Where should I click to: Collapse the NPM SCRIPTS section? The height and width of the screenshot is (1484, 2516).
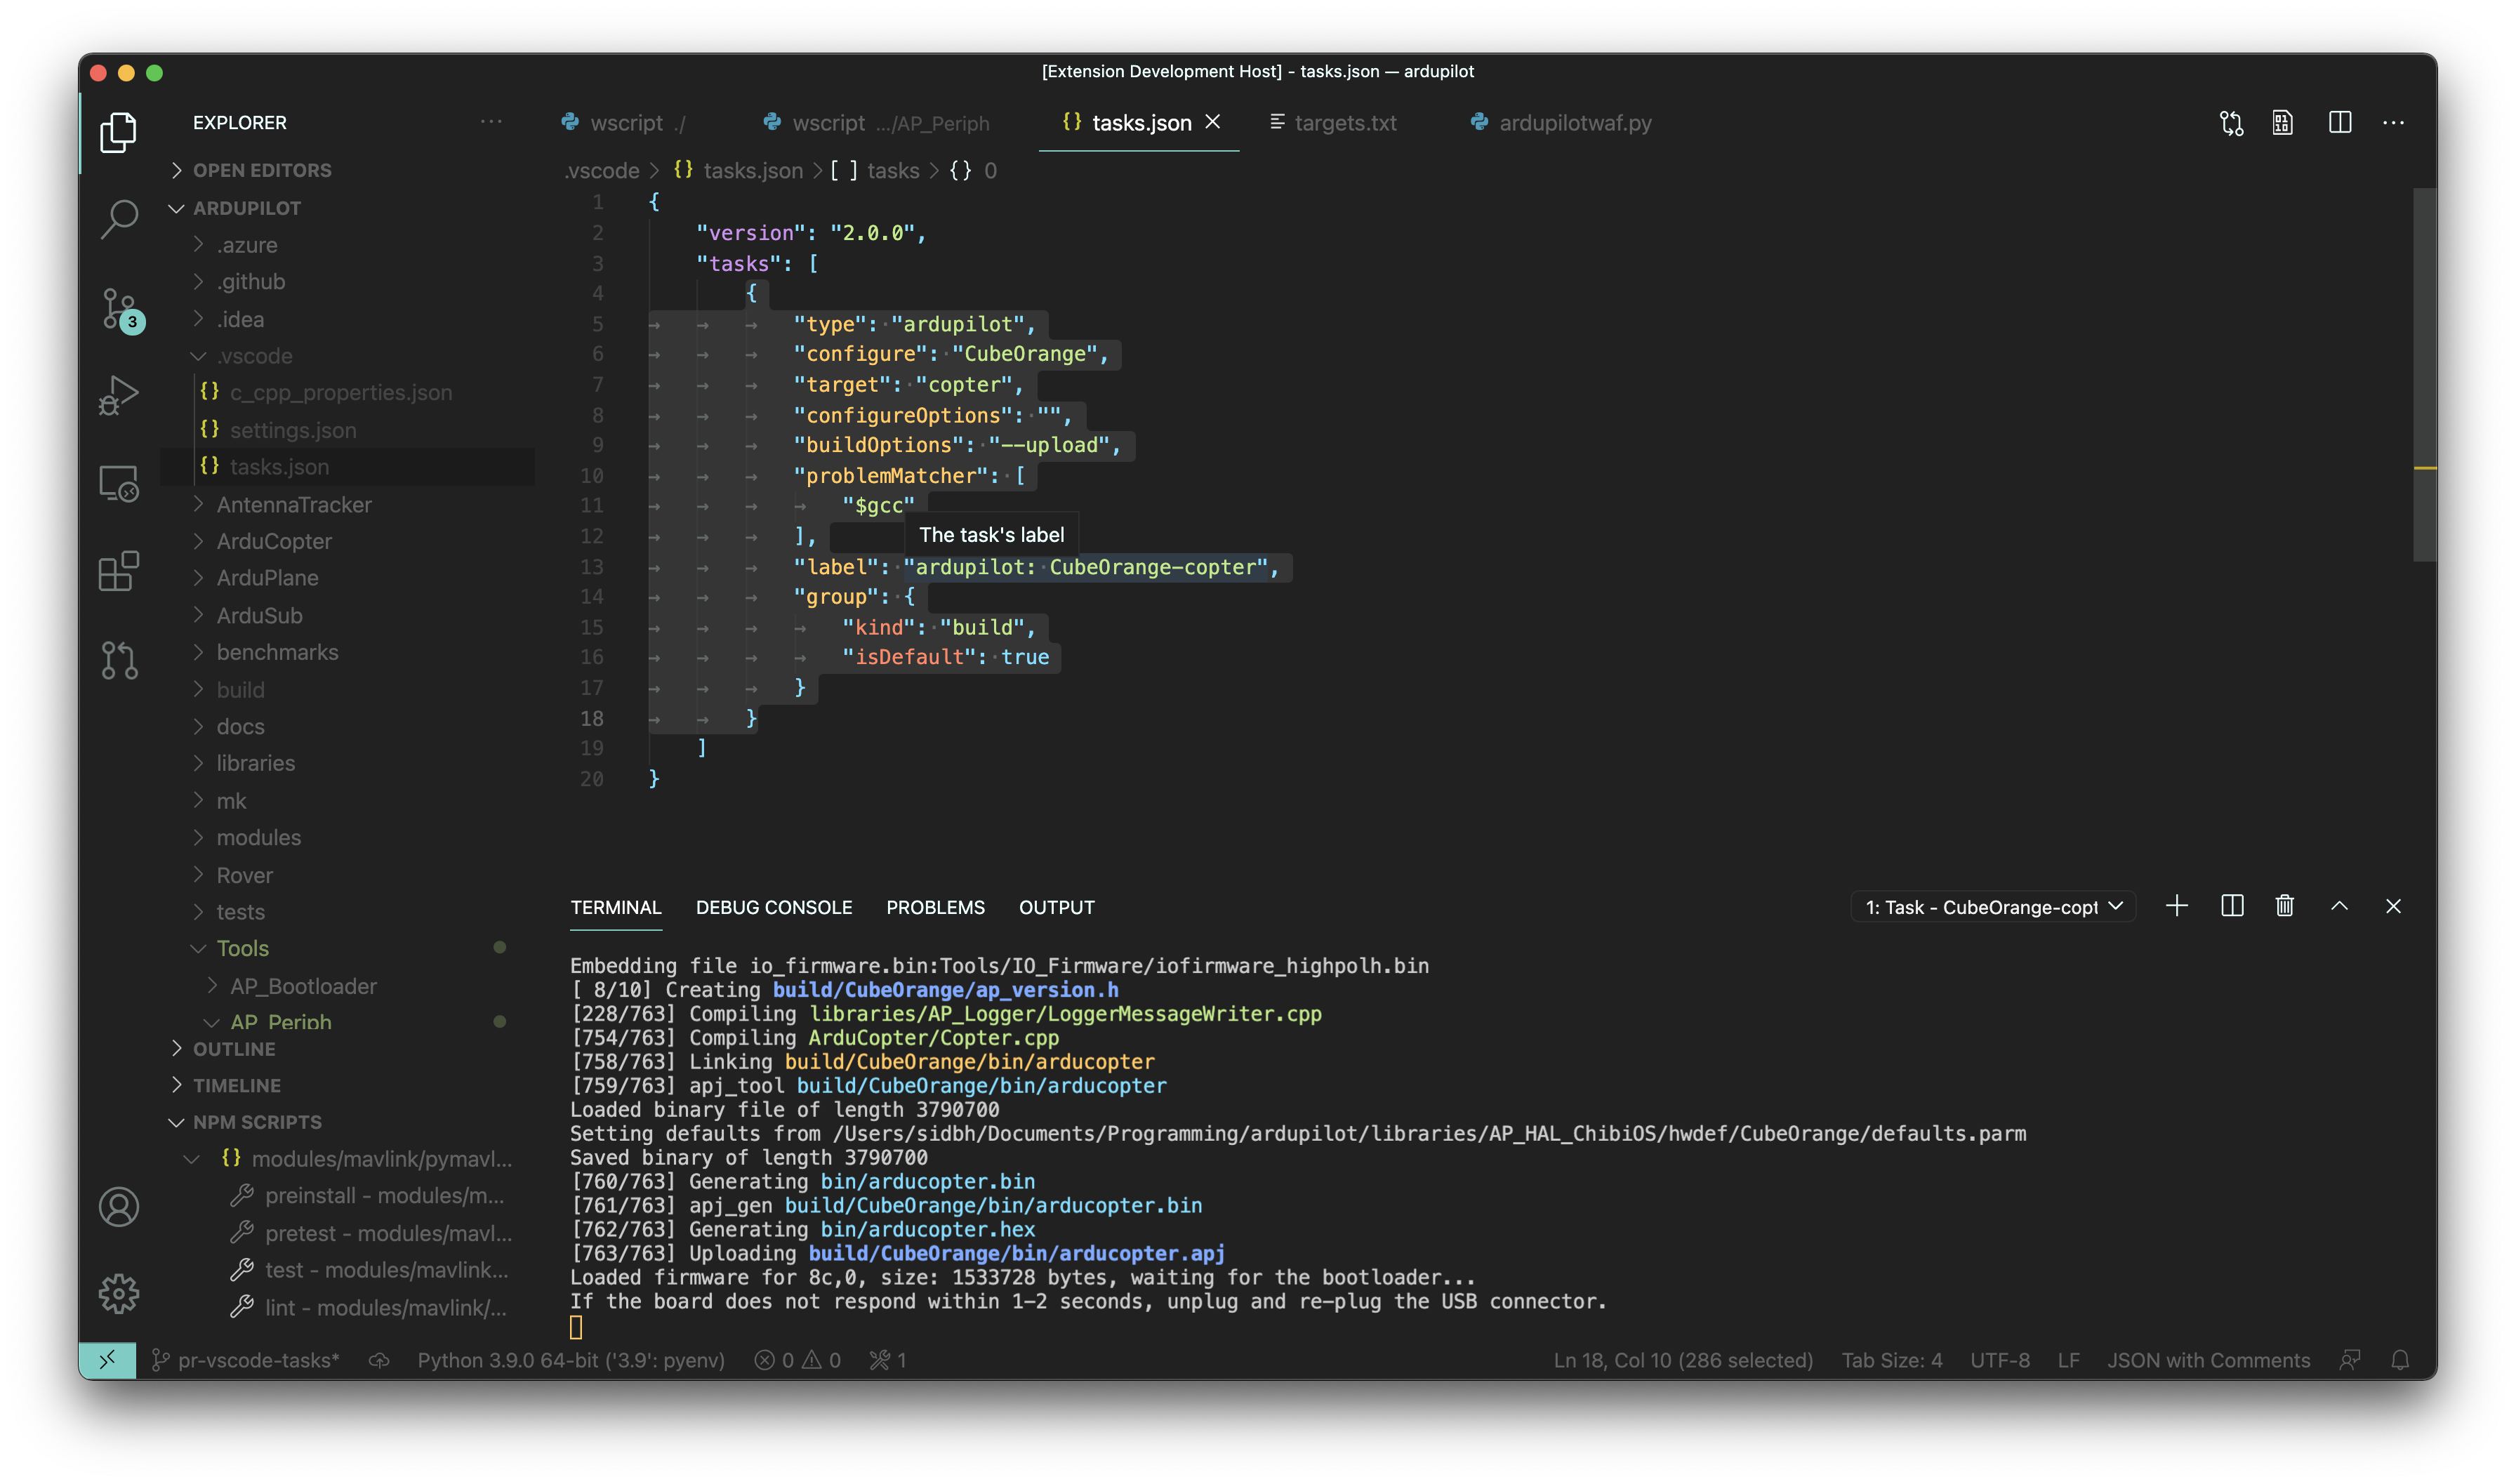[257, 1122]
